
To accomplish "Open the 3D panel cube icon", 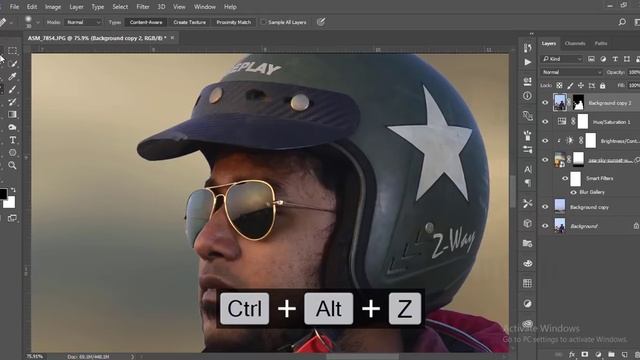I will pyautogui.click(x=527, y=223).
